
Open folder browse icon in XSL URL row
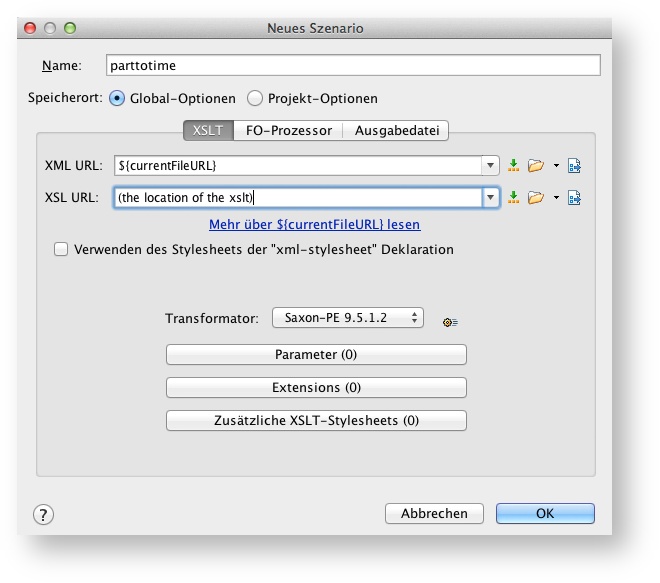tap(535, 198)
